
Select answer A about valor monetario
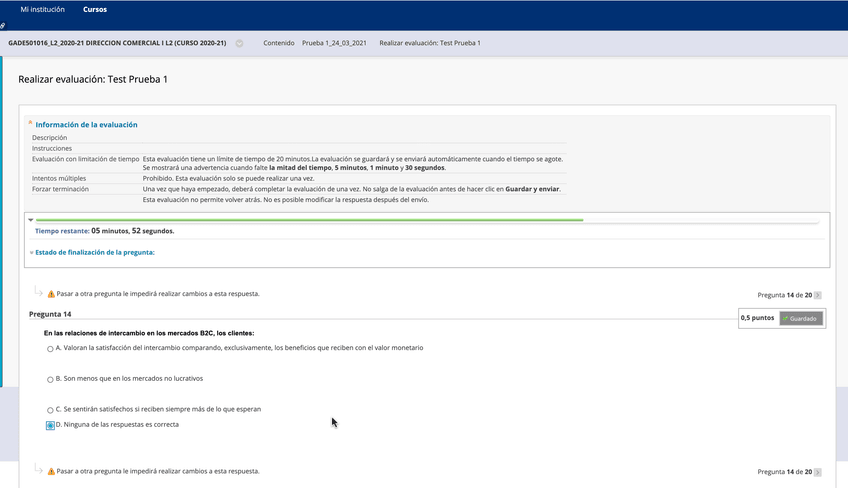[x=50, y=349]
